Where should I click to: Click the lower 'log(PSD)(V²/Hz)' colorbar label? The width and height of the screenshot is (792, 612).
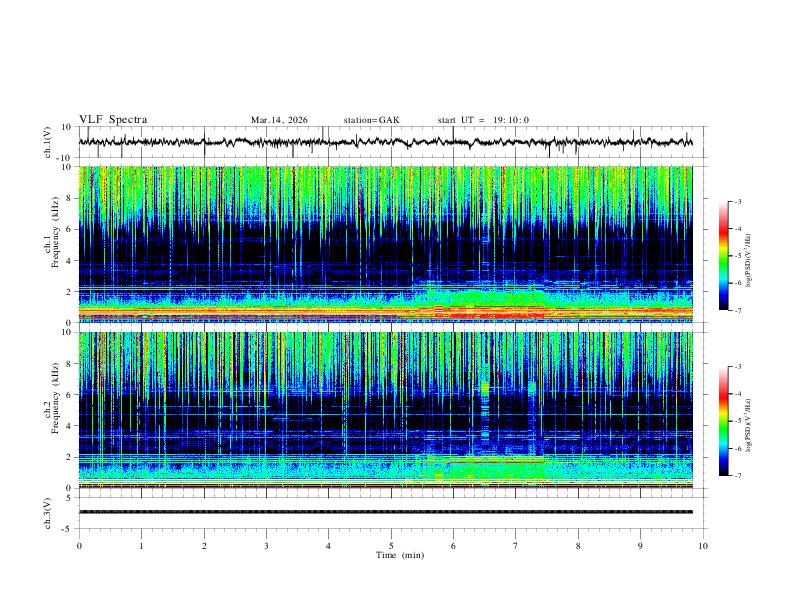(x=748, y=425)
